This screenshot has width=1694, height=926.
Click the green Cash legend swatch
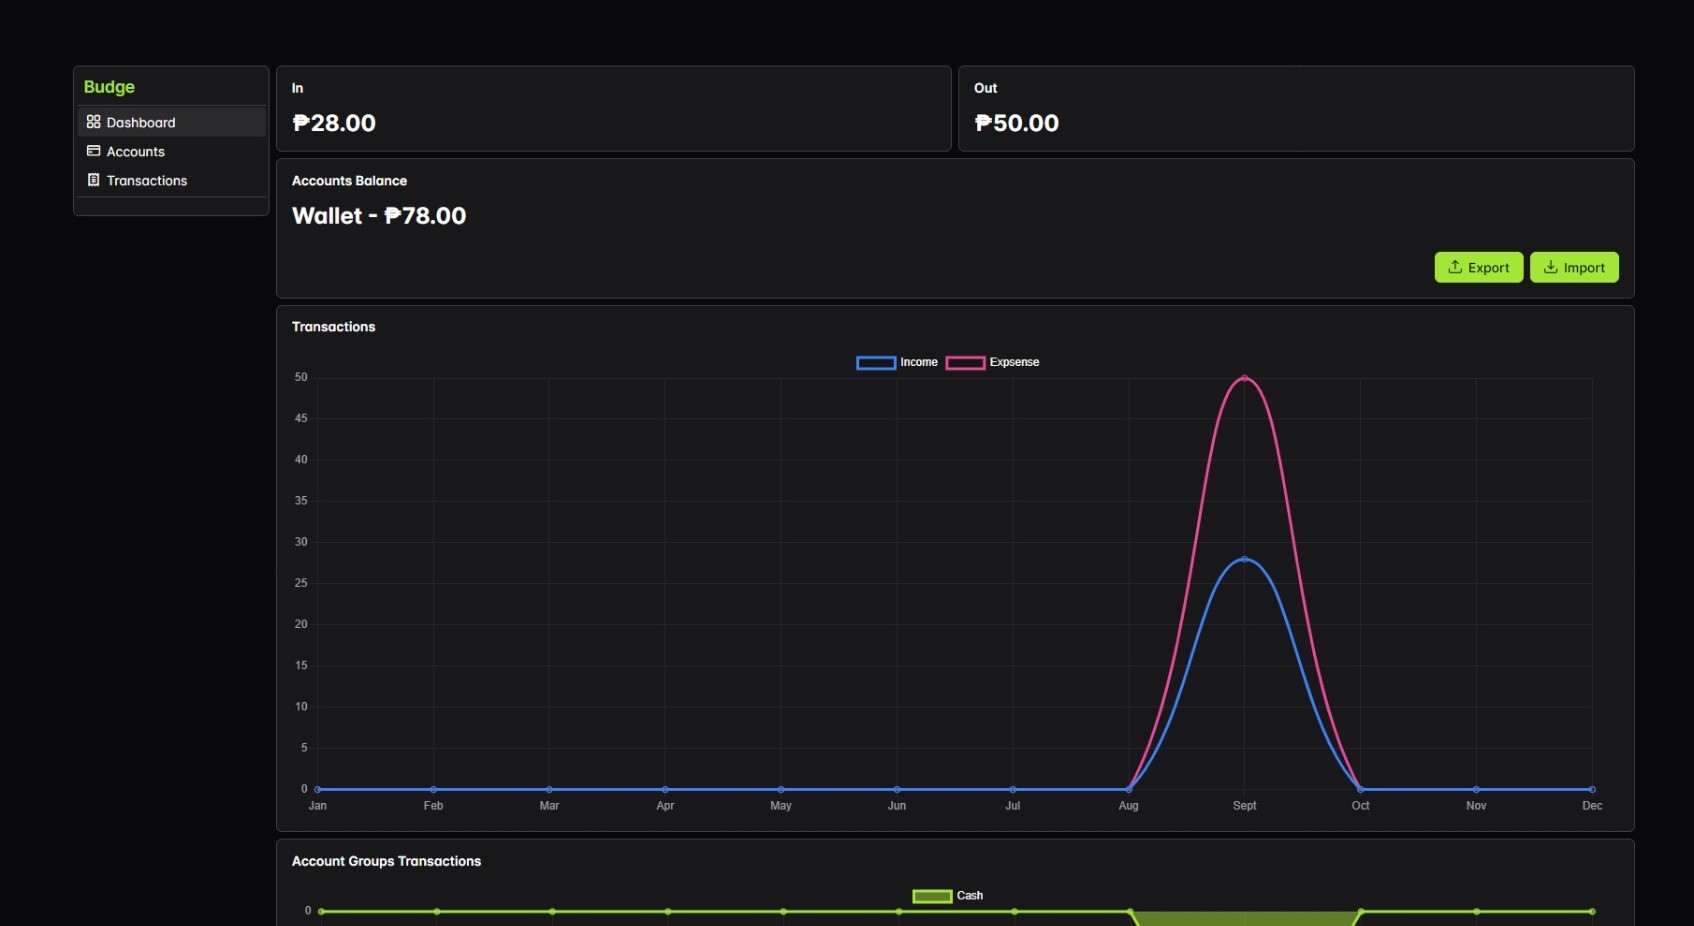point(932,896)
